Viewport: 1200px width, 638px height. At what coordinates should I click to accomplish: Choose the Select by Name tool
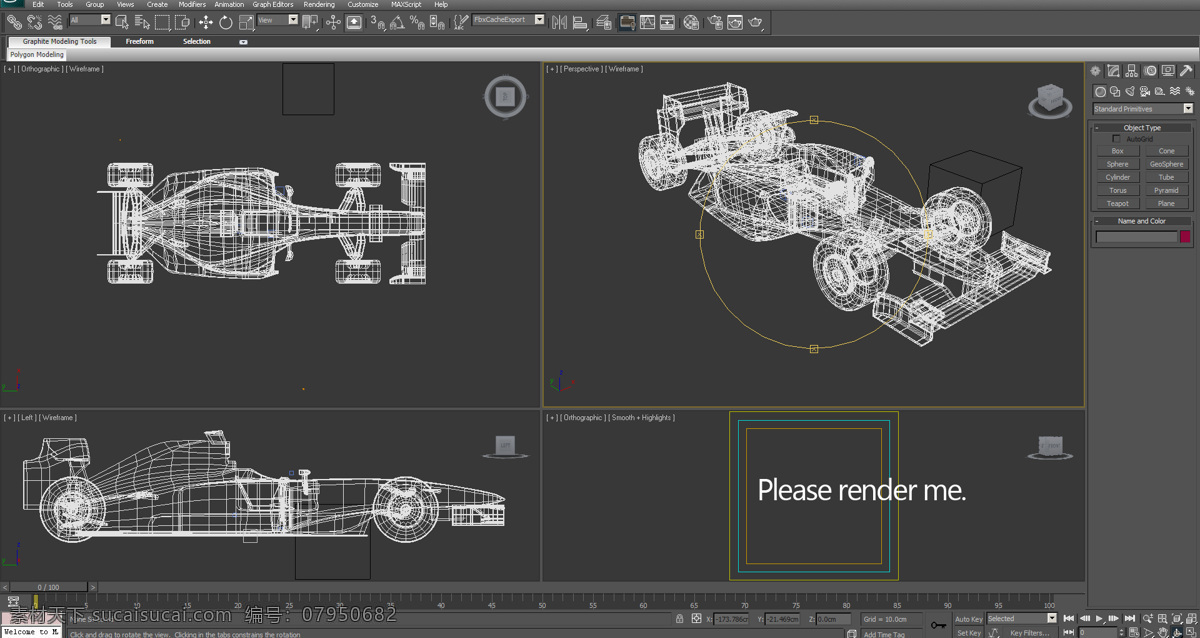point(141,21)
